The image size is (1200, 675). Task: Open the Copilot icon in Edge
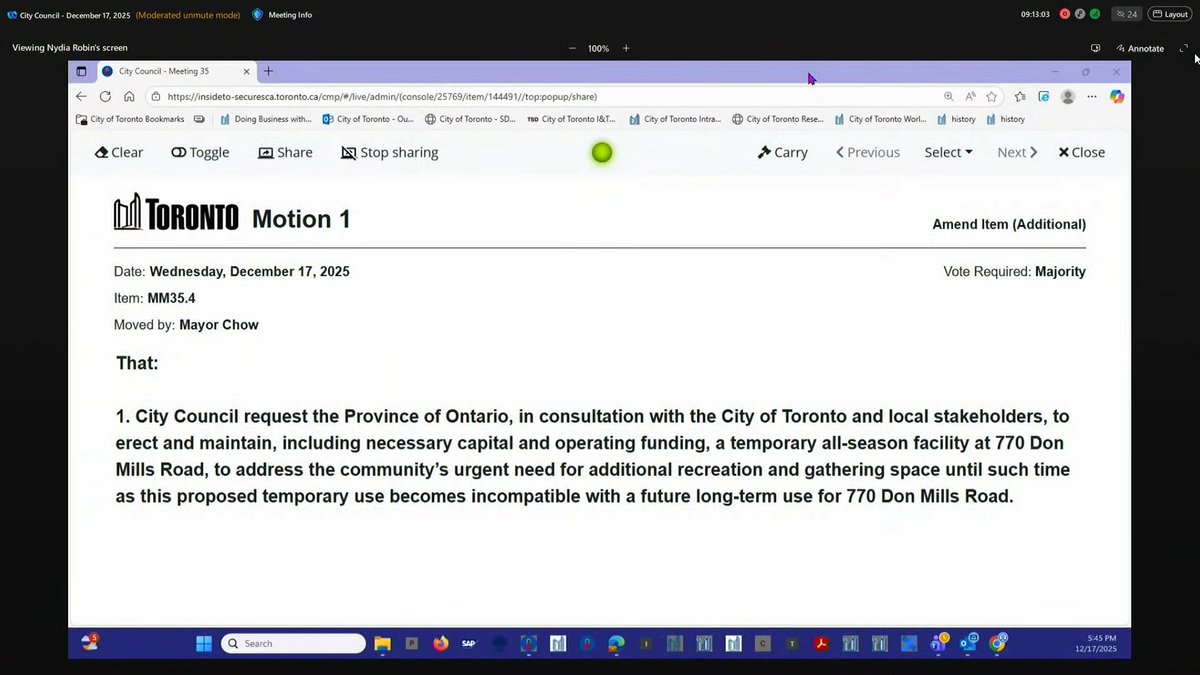coord(1117,97)
